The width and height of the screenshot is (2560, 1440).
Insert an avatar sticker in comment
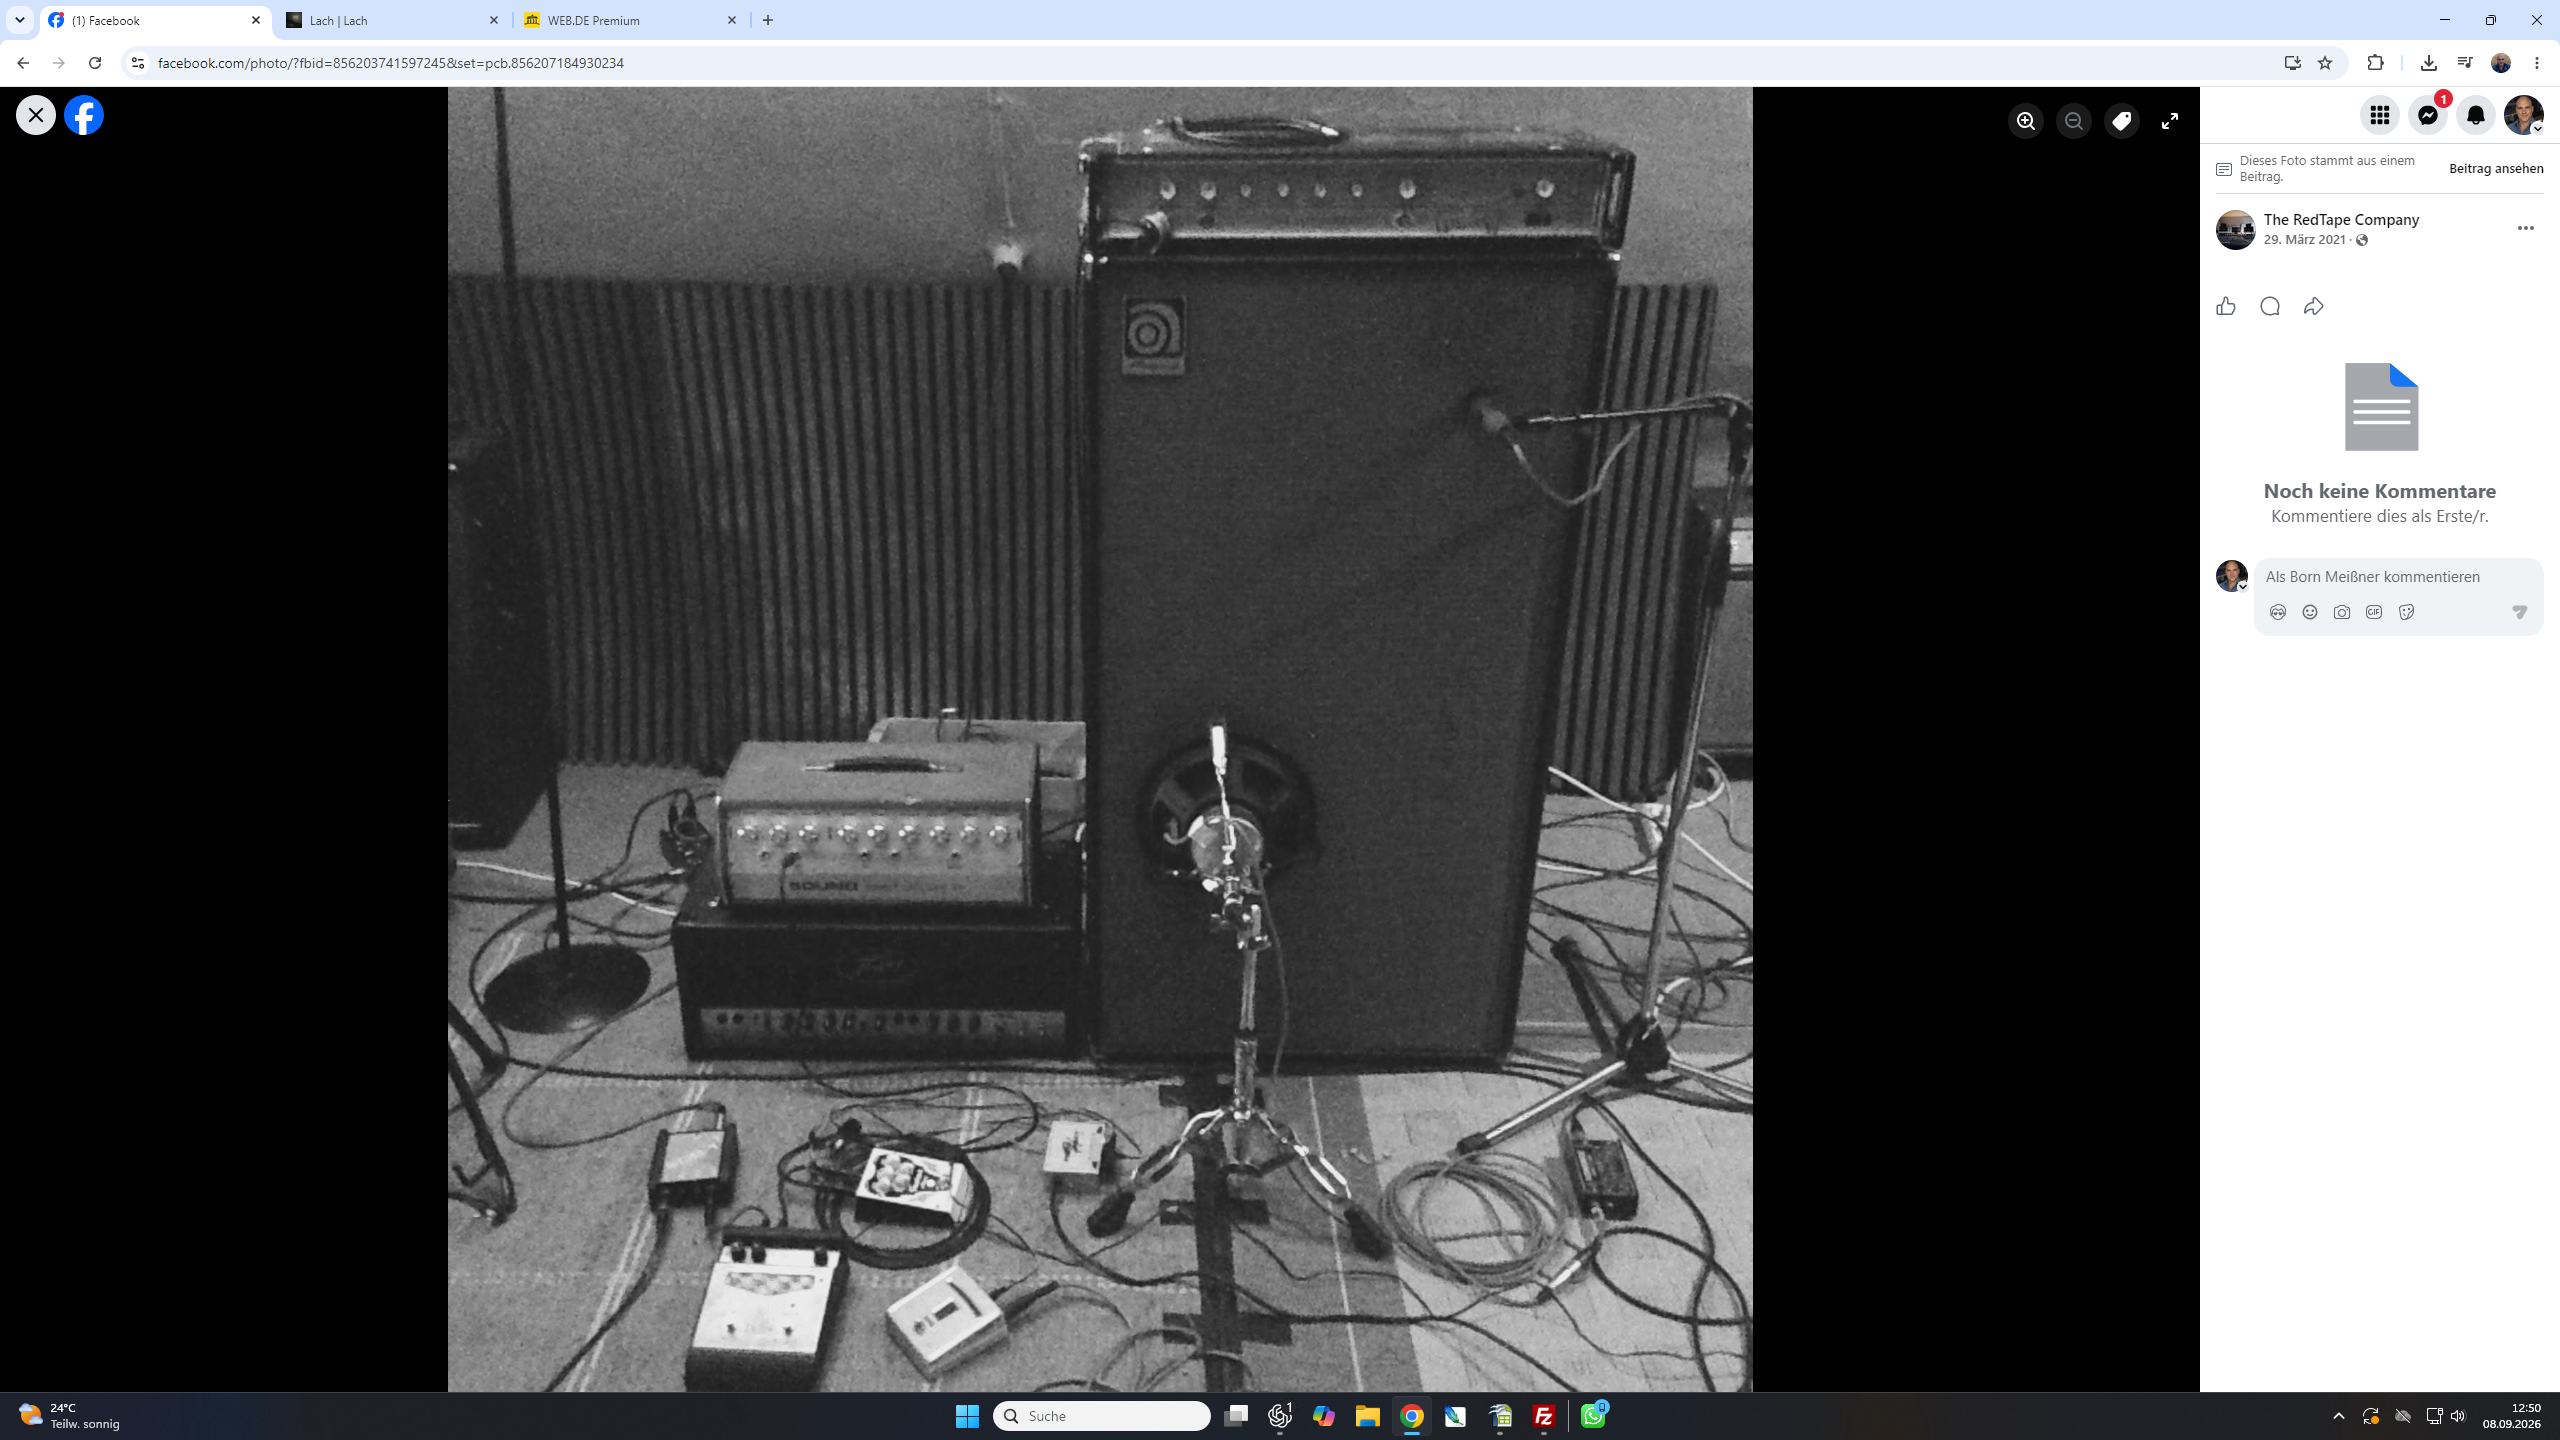(x=2278, y=612)
